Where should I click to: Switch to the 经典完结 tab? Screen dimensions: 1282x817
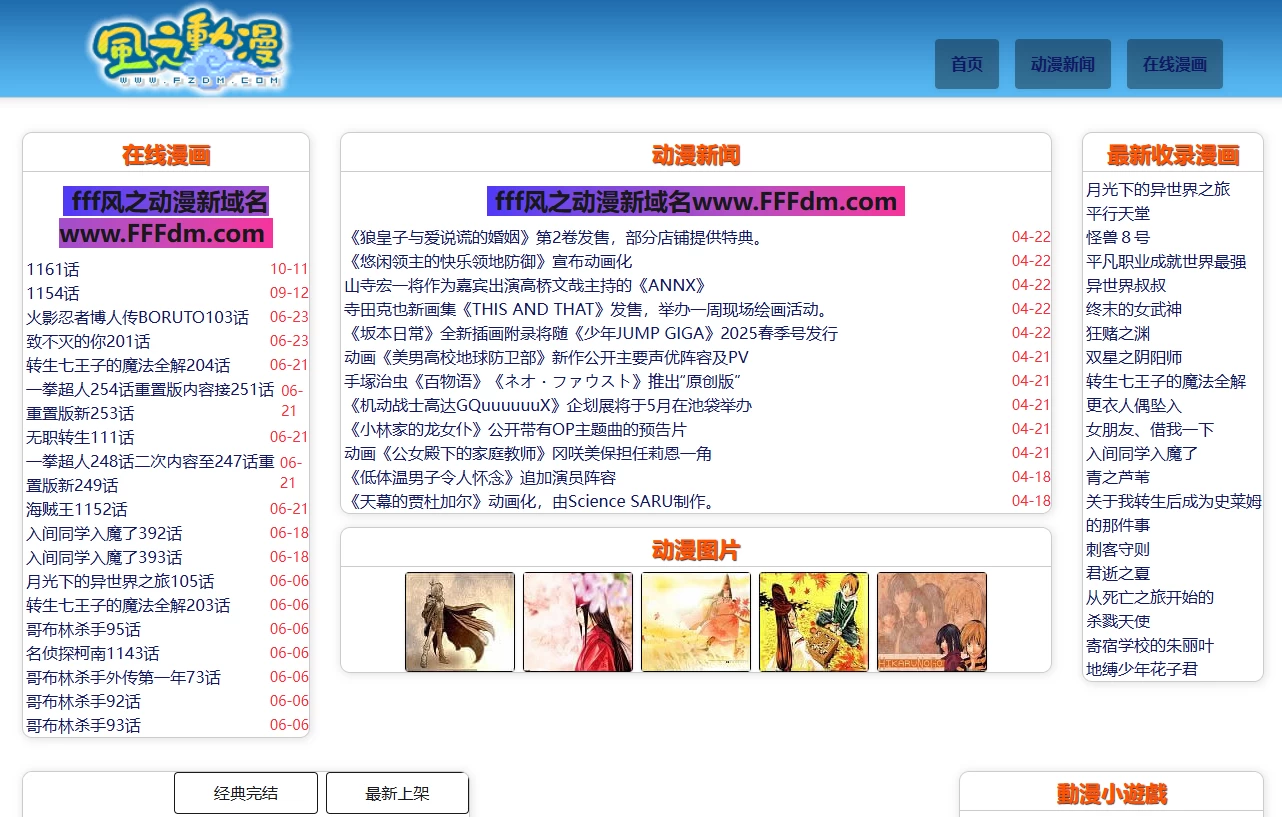click(x=246, y=793)
